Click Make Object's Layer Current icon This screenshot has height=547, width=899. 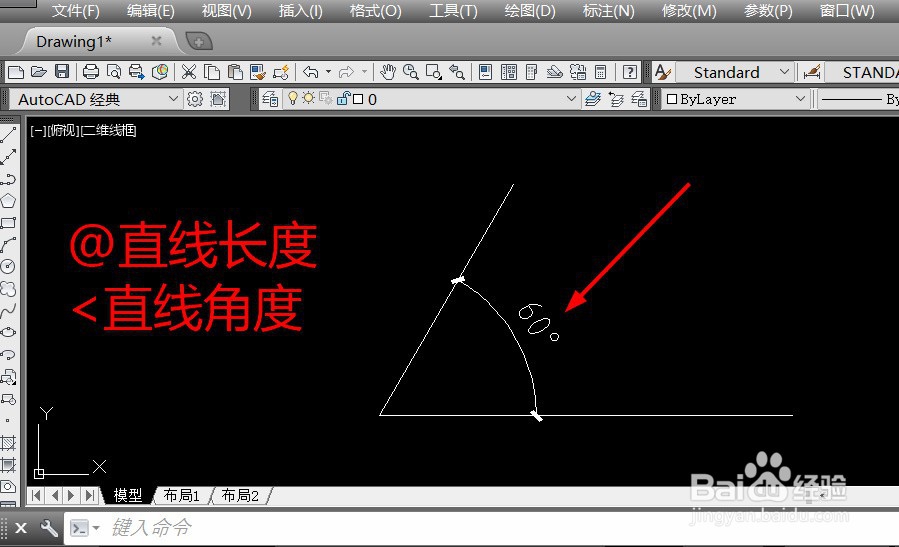(593, 99)
